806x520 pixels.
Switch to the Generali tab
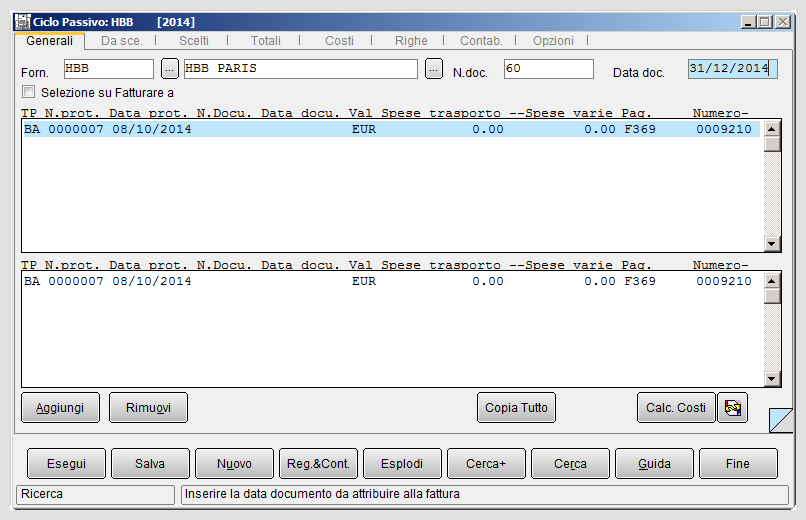click(49, 41)
